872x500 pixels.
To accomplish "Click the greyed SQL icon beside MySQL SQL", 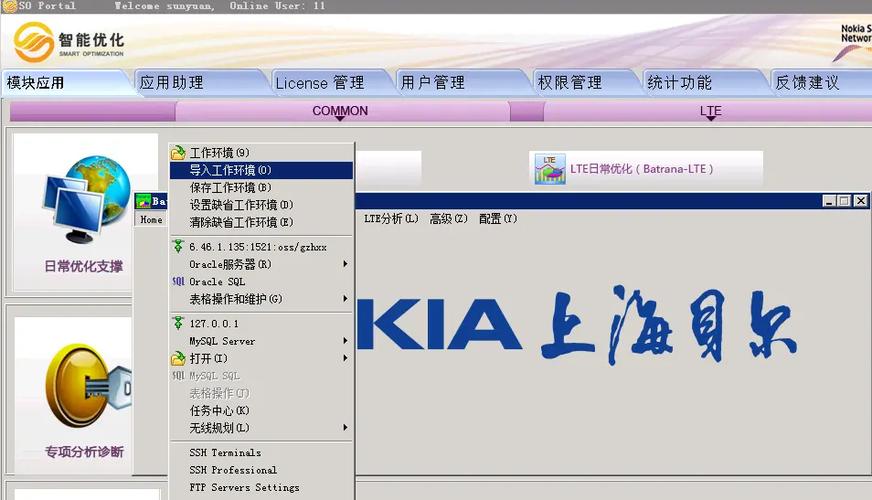I will [178, 375].
